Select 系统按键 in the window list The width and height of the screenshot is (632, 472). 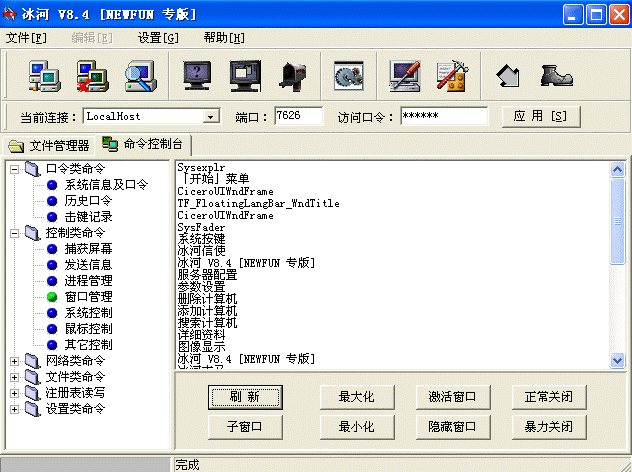pyautogui.click(x=201, y=239)
